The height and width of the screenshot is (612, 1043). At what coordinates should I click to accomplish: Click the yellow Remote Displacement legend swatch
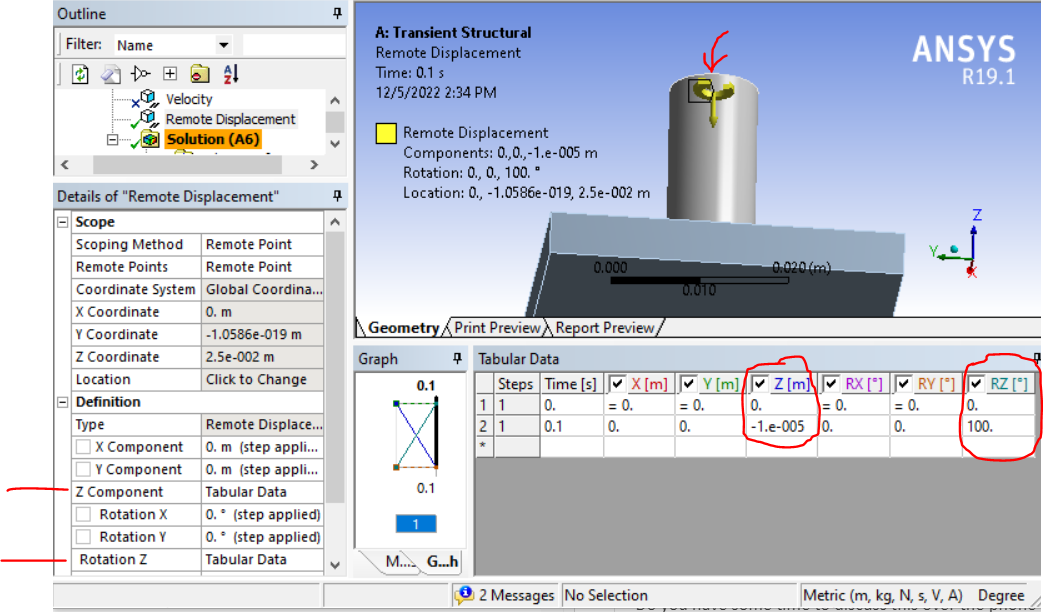(384, 133)
